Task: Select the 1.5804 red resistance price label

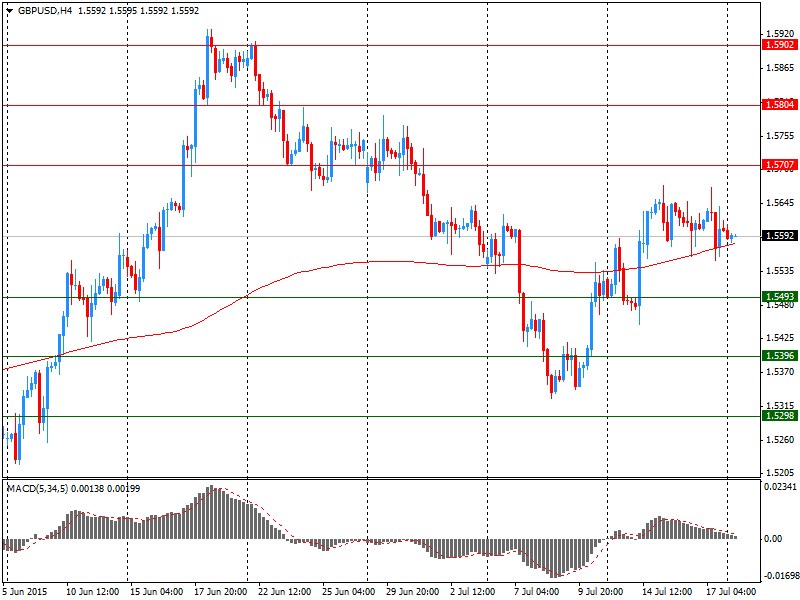Action: tap(780, 105)
